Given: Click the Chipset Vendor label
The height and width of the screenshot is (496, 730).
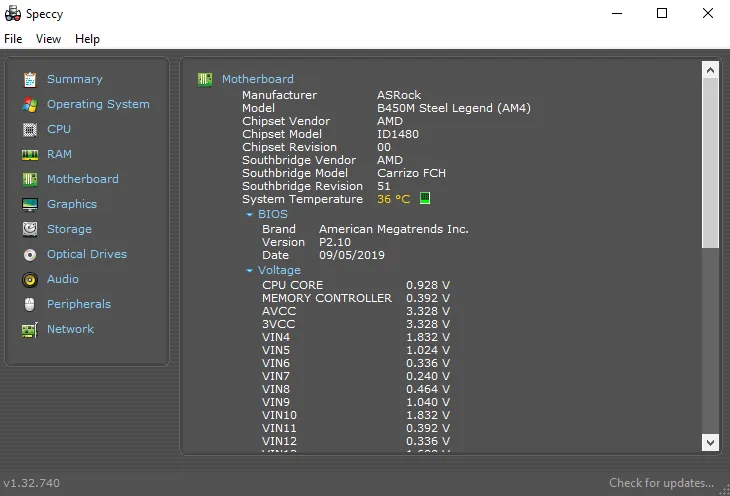Looking at the screenshot, I should pyautogui.click(x=286, y=121).
